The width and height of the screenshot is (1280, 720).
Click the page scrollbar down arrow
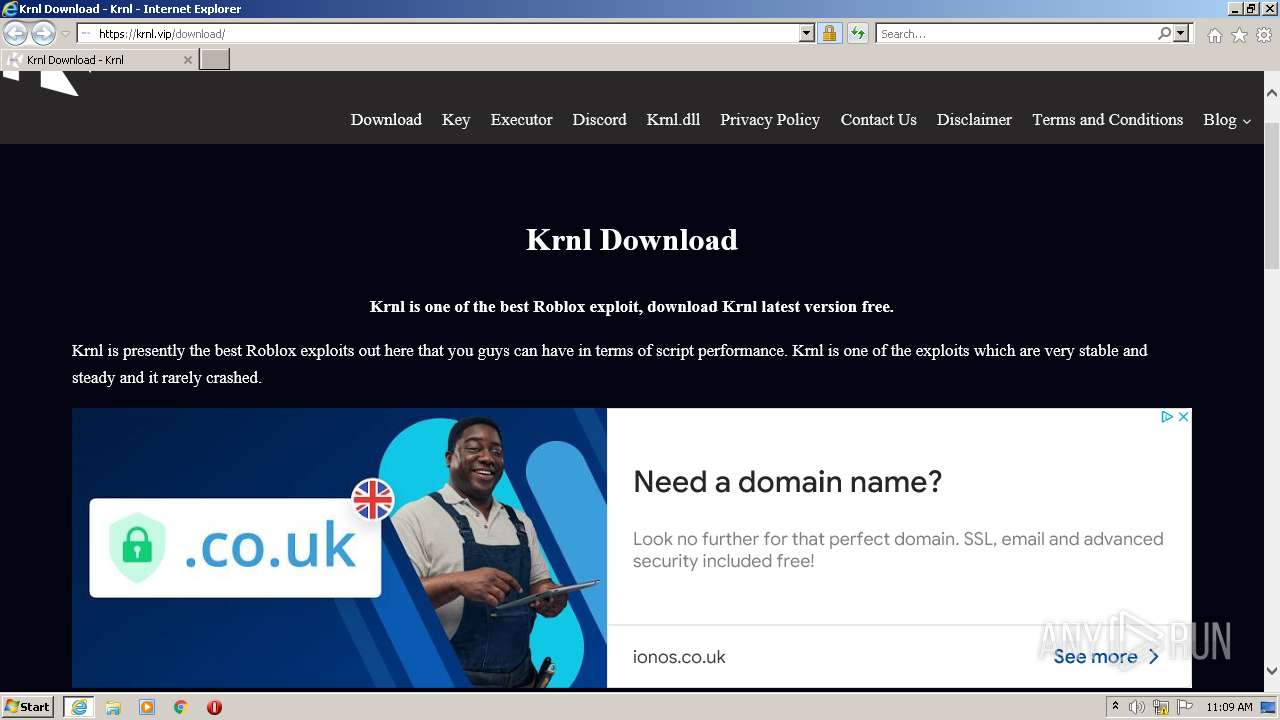click(1272, 671)
